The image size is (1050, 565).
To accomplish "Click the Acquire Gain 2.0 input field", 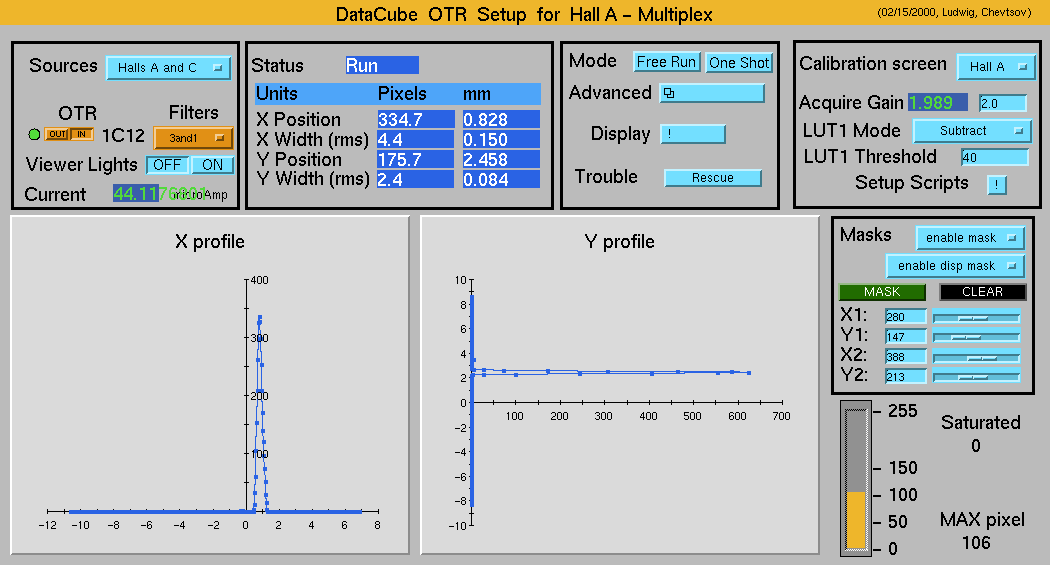I will (1002, 103).
